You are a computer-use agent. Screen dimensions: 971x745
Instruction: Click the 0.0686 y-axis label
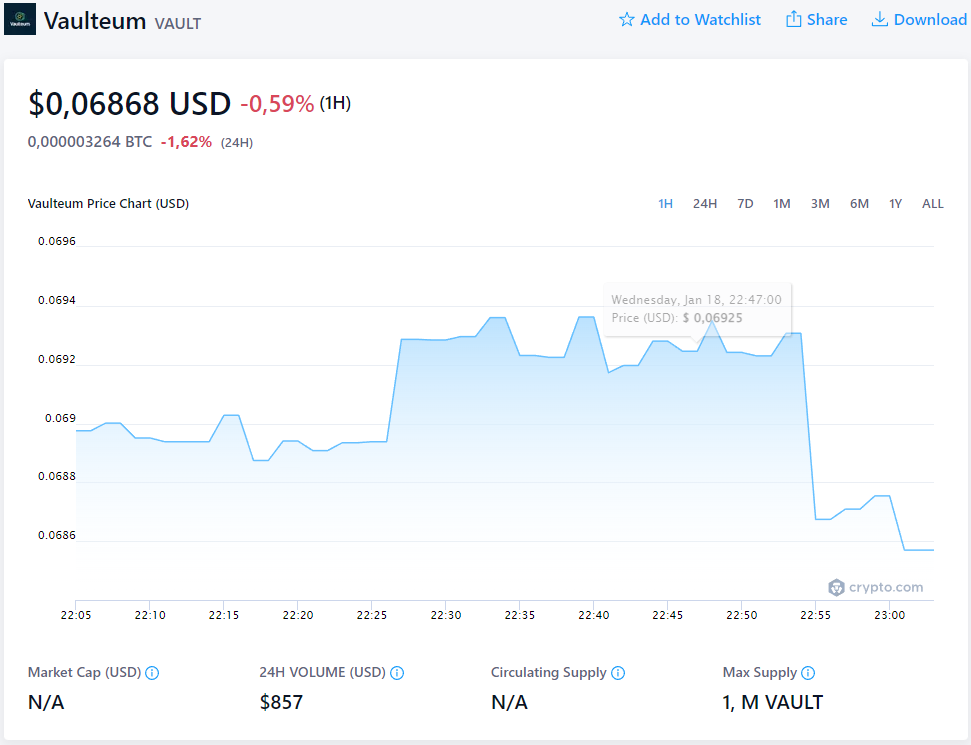[x=57, y=535]
